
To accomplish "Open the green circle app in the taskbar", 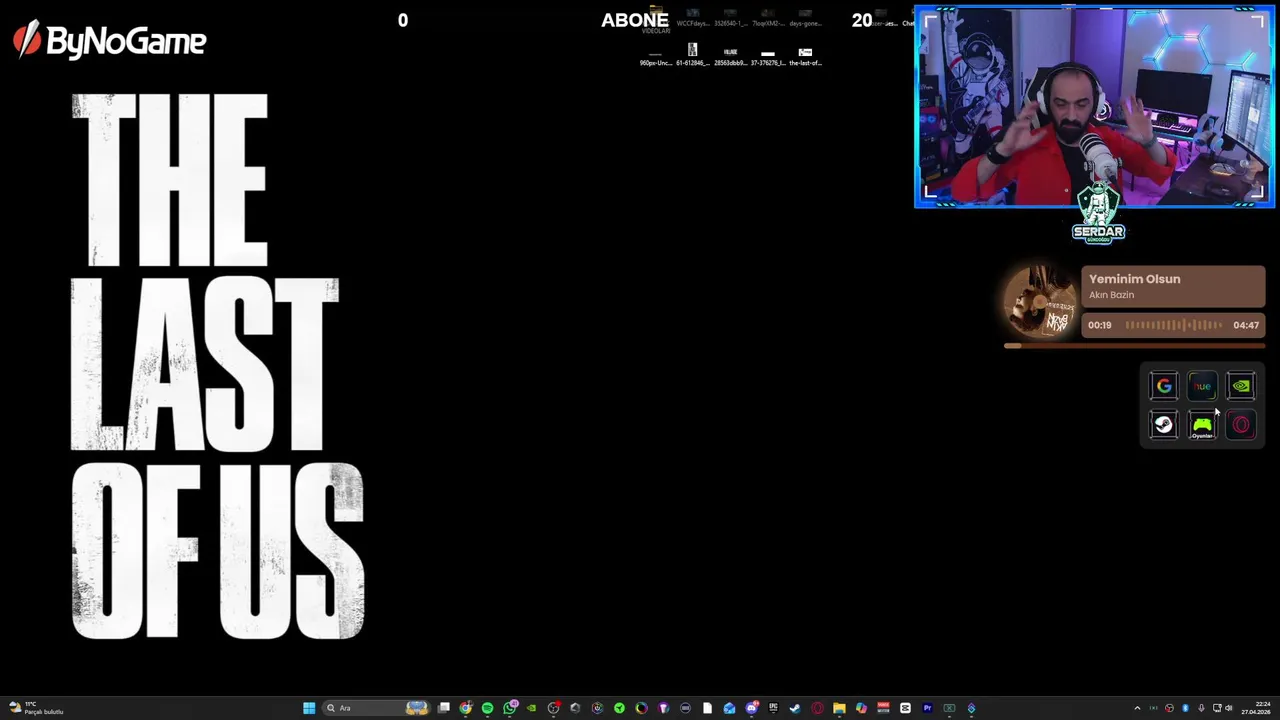I will point(619,708).
